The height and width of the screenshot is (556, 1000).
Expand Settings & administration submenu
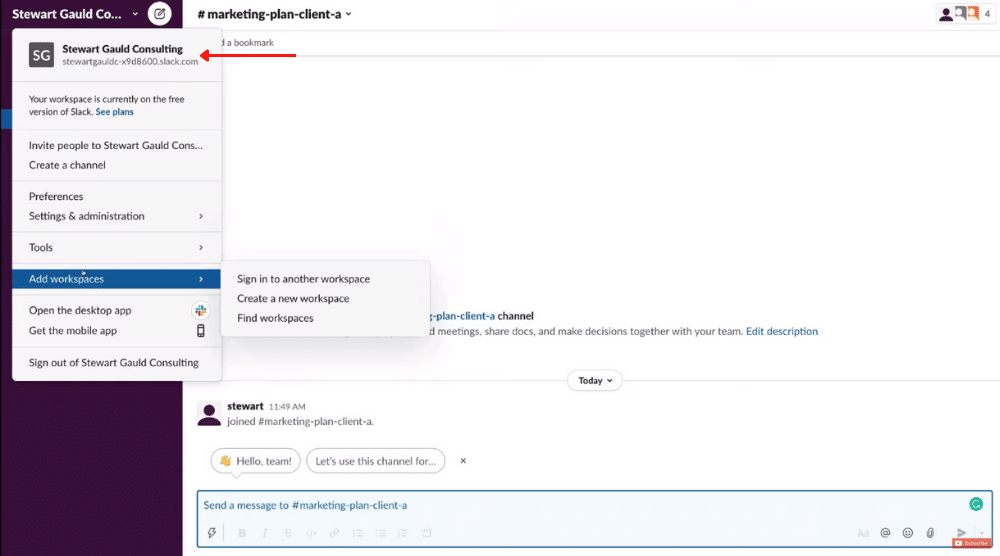(115, 216)
